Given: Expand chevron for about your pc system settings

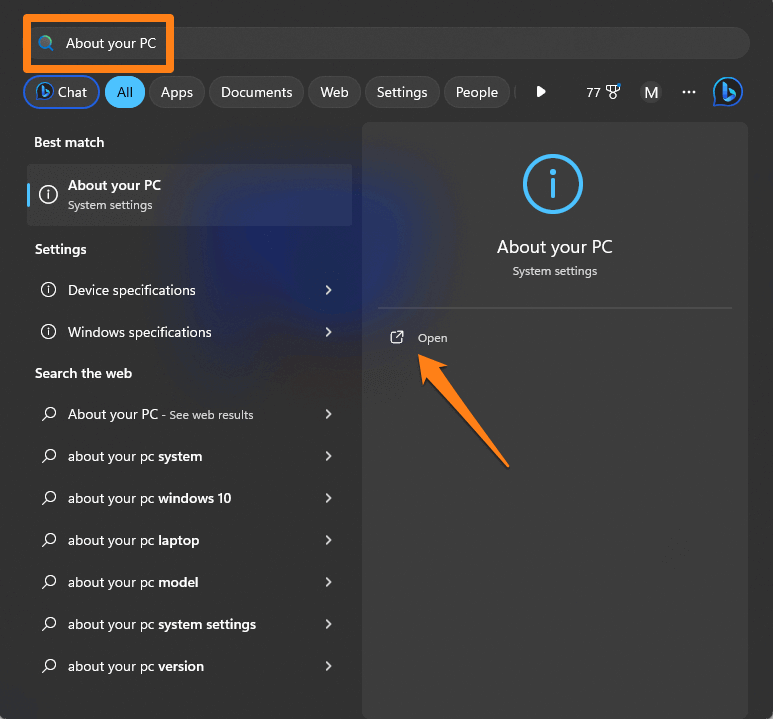Looking at the screenshot, I should coord(329,624).
